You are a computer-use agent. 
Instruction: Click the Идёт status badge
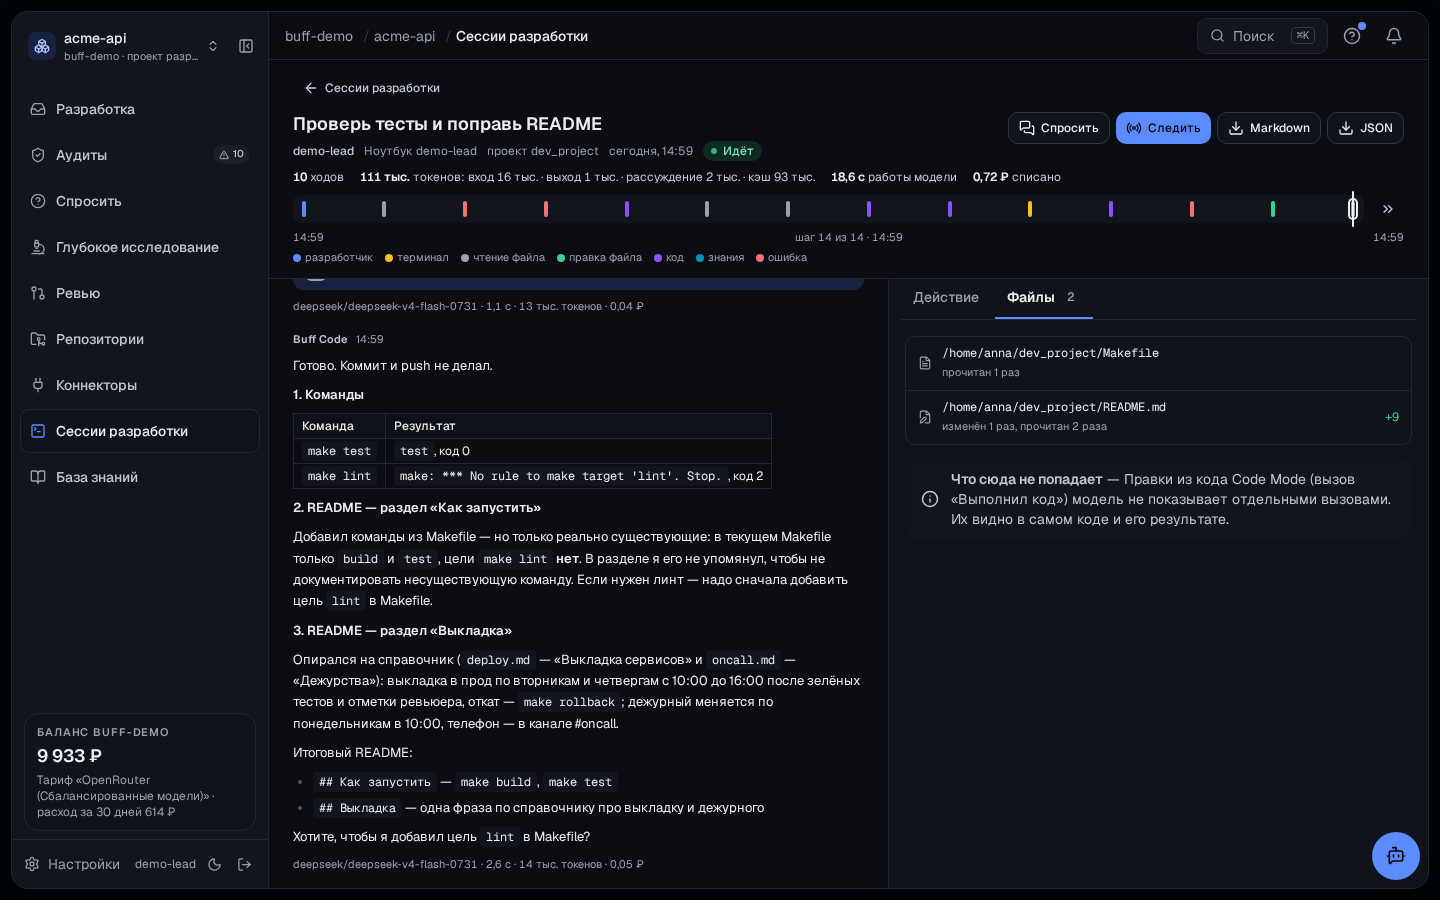point(732,151)
